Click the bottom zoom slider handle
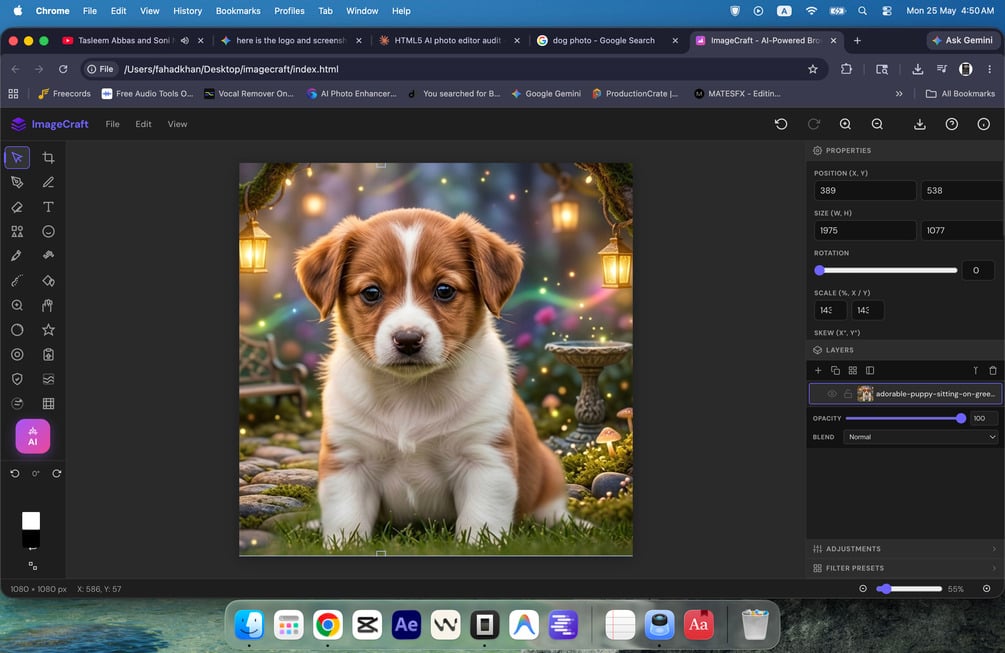 point(885,589)
